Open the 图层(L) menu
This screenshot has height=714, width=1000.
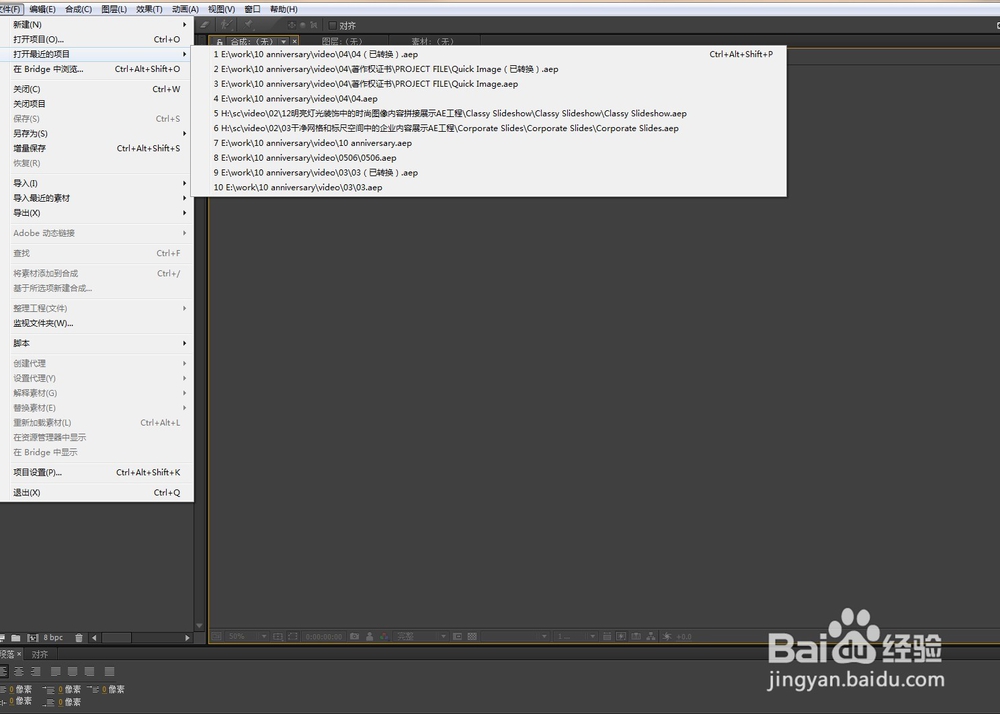coord(114,9)
